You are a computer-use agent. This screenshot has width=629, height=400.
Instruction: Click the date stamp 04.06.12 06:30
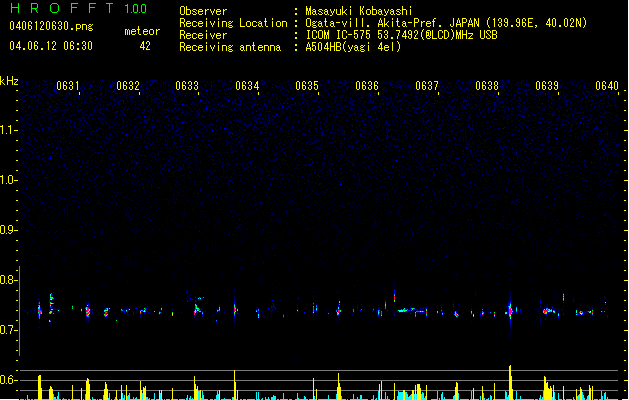pyautogui.click(x=51, y=46)
